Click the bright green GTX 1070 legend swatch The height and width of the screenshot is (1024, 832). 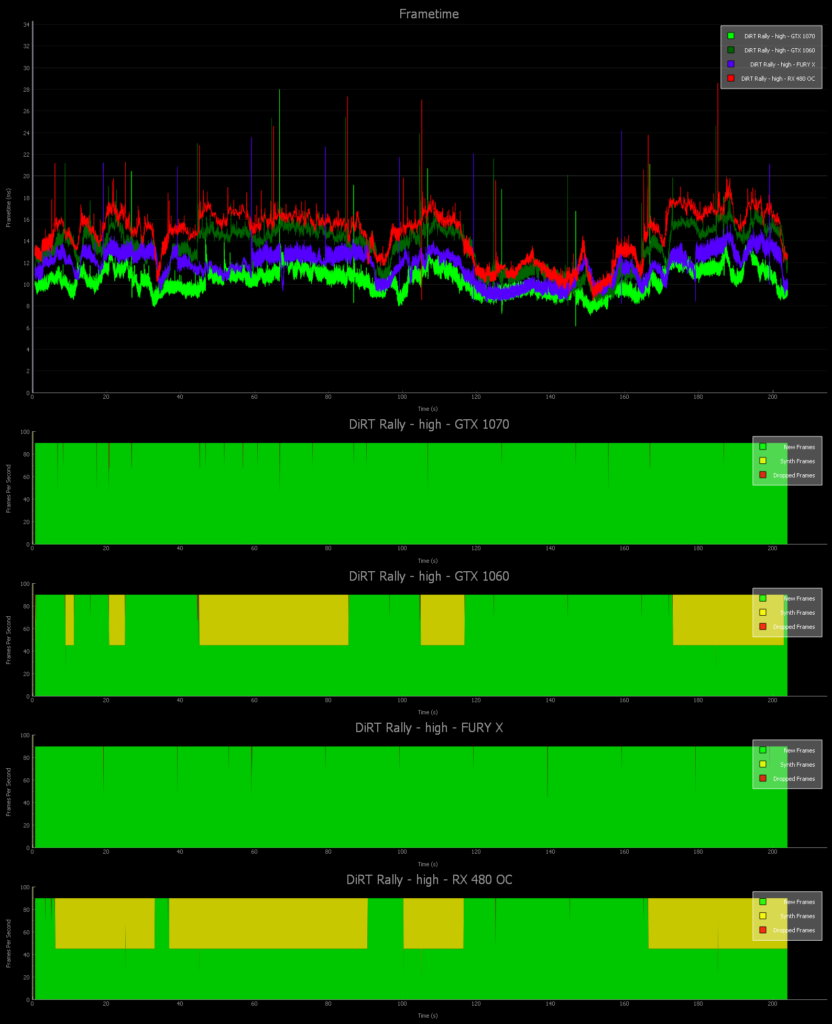(x=731, y=36)
